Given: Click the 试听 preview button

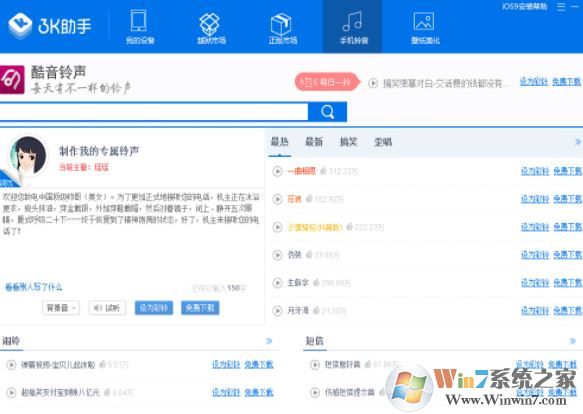Looking at the screenshot, I should 107,308.
